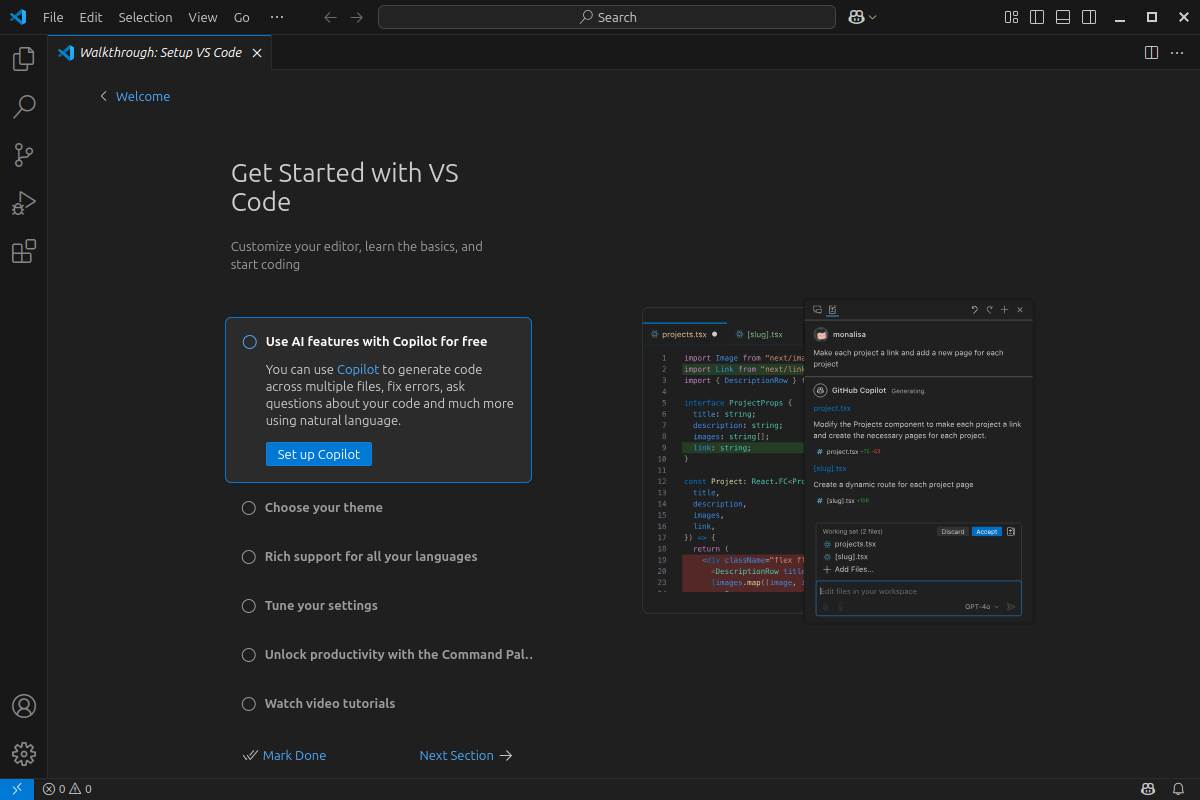Check off the Choose your theme step
Image resolution: width=1200 pixels, height=800 pixels.
point(249,508)
